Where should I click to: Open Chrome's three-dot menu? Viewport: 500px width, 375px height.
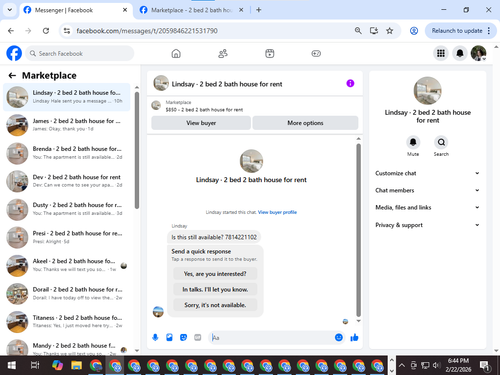point(489,31)
